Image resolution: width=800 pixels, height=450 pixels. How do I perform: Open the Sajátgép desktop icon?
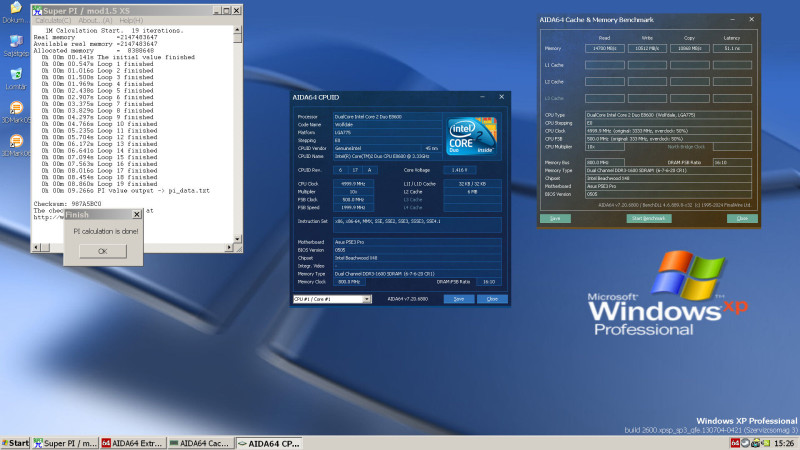pyautogui.click(x=15, y=45)
